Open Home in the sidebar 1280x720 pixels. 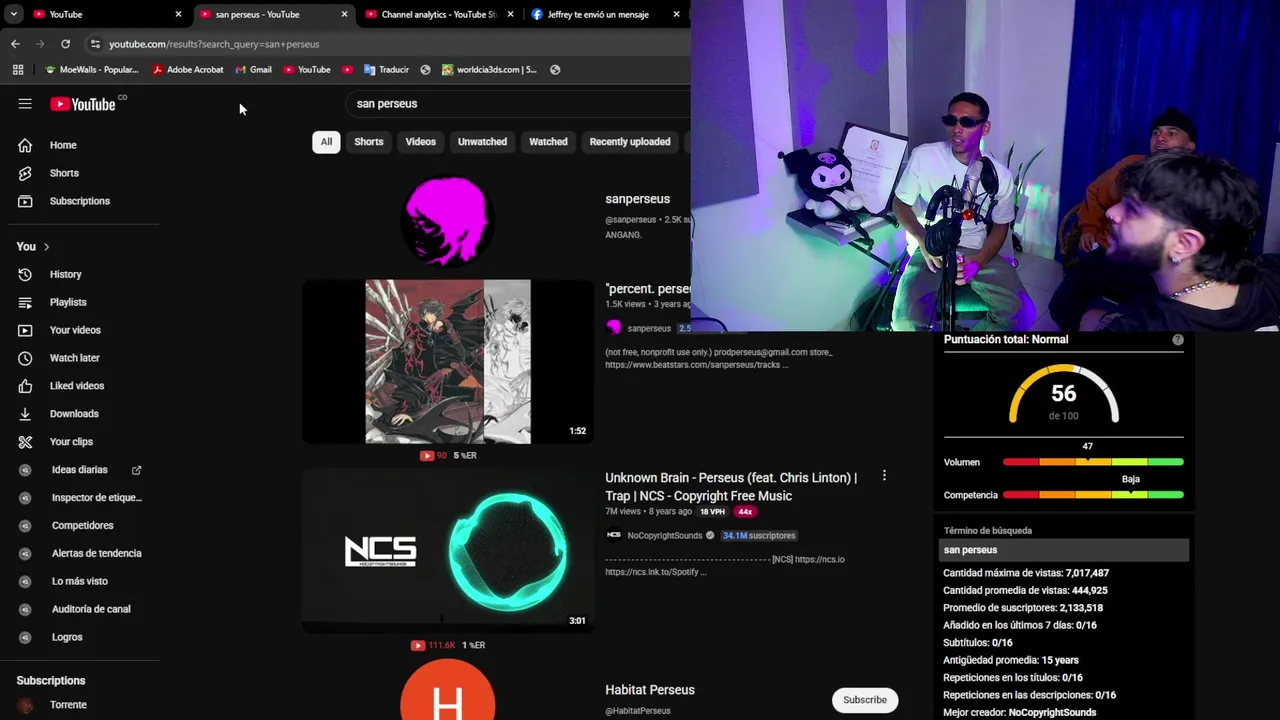[63, 145]
